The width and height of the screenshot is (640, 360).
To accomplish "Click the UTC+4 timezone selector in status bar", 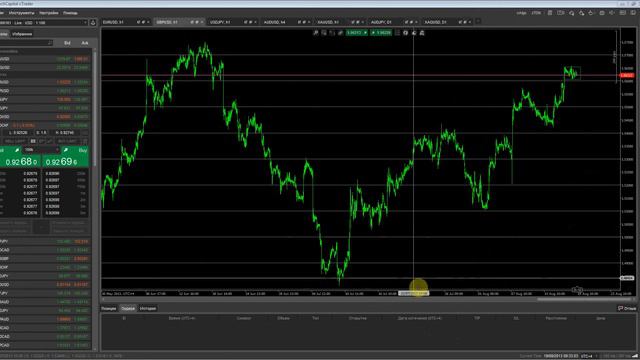I will tap(587, 356).
